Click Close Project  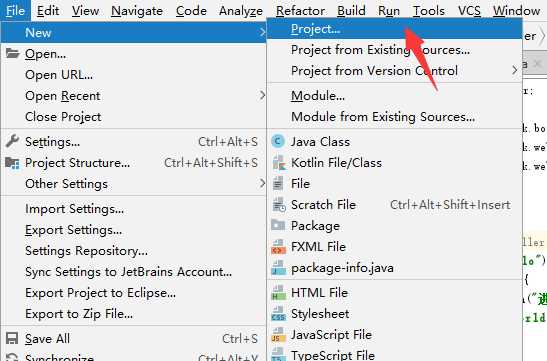pos(63,116)
